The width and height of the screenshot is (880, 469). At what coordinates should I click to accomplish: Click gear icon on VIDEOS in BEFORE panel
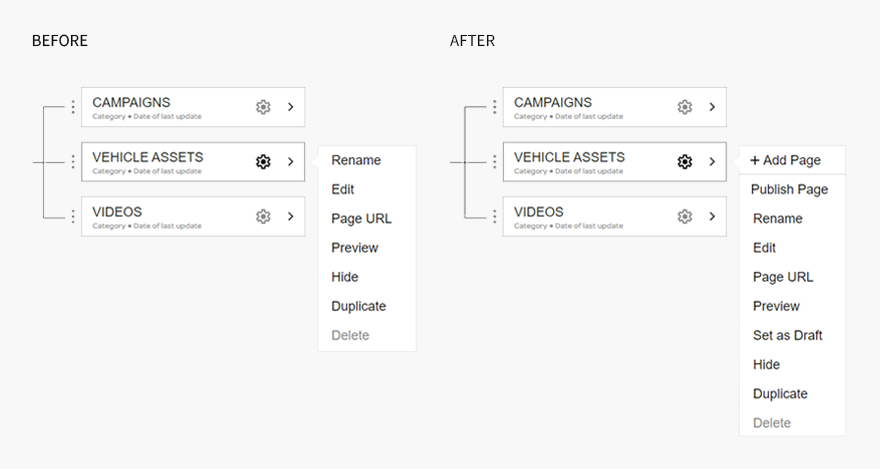[263, 216]
